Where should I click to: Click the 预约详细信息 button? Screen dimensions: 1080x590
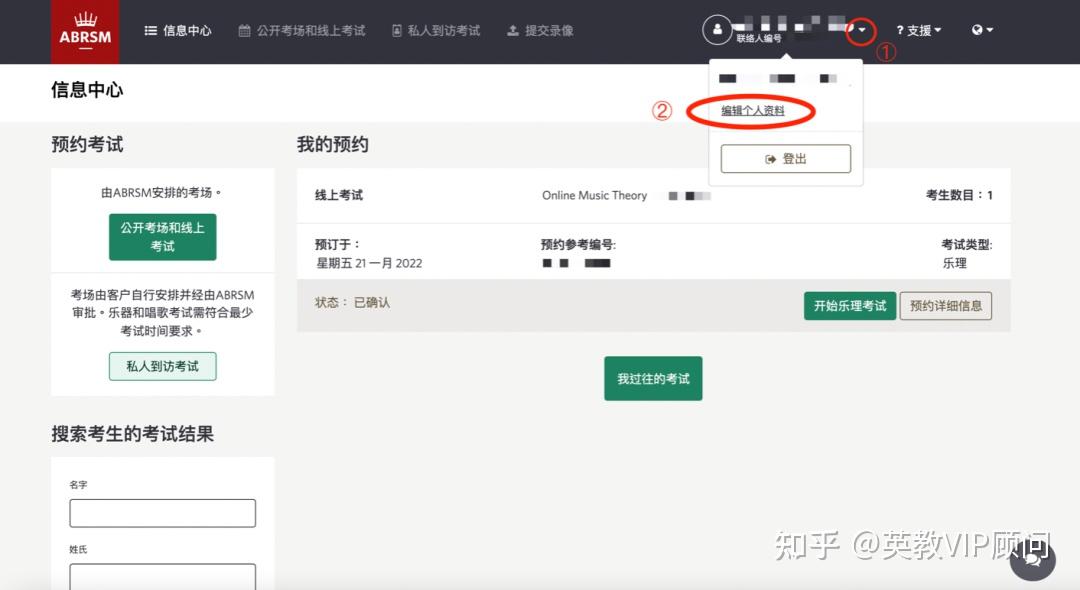946,305
